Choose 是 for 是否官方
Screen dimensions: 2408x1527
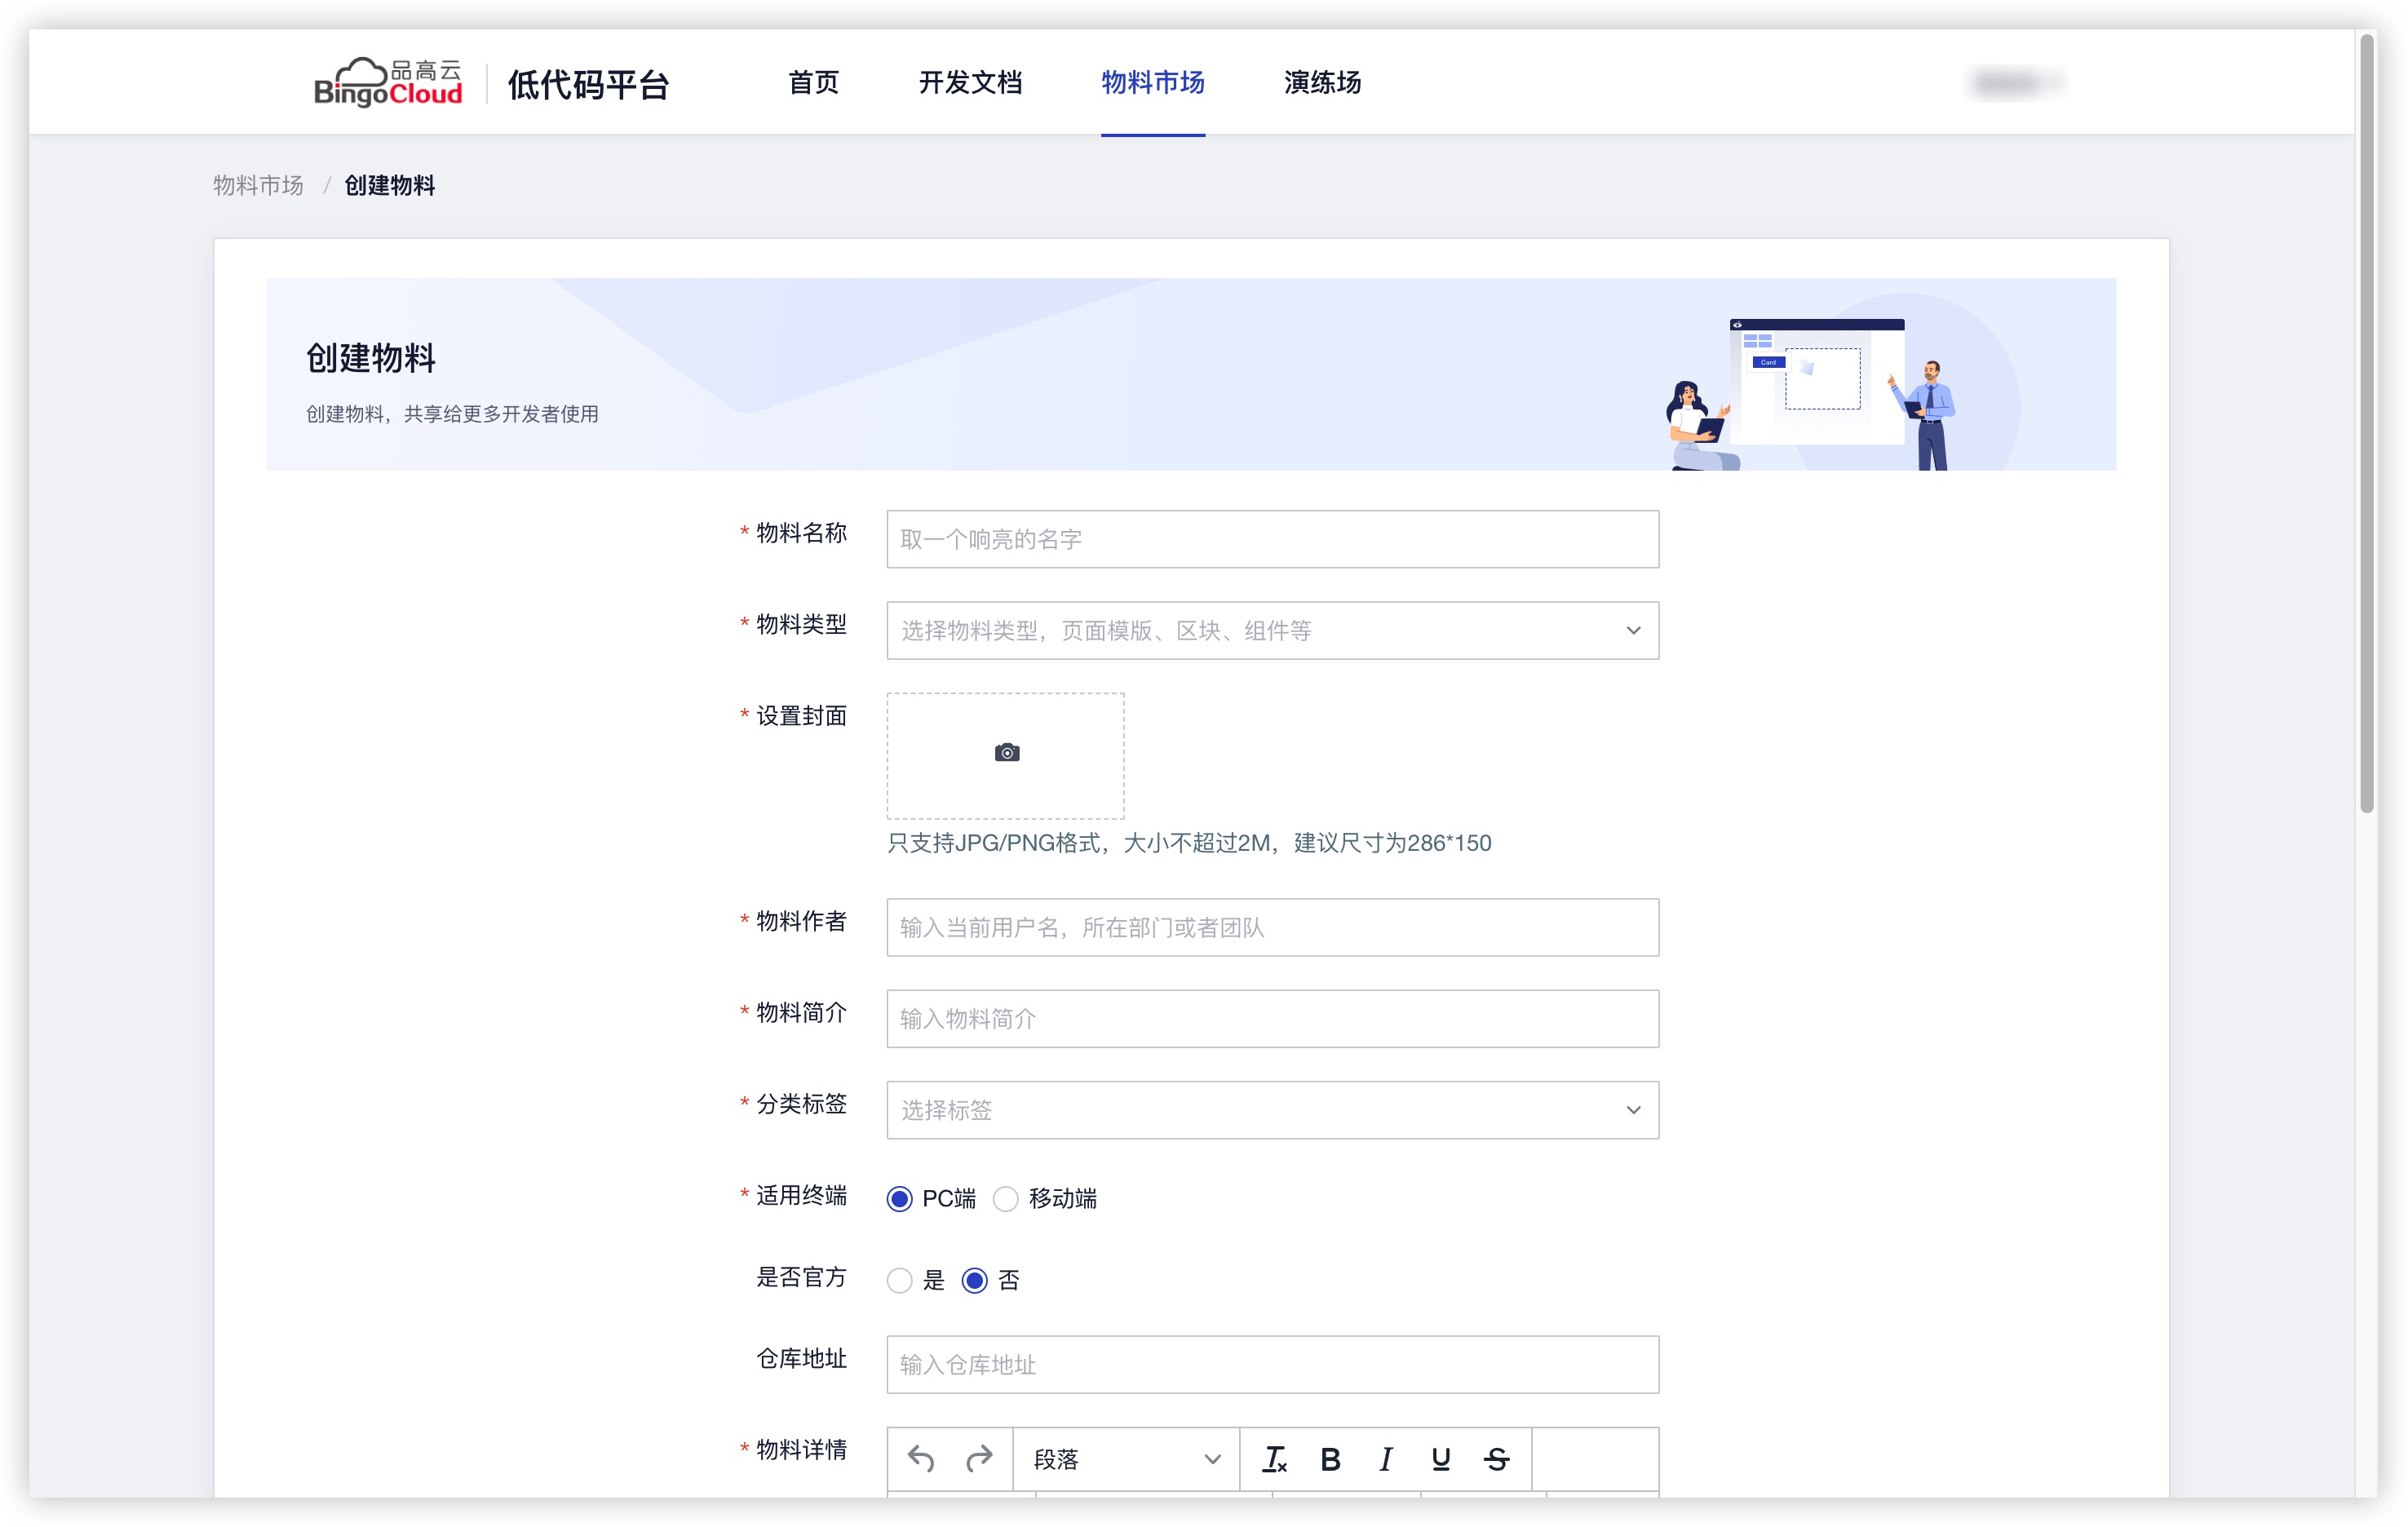(899, 1280)
